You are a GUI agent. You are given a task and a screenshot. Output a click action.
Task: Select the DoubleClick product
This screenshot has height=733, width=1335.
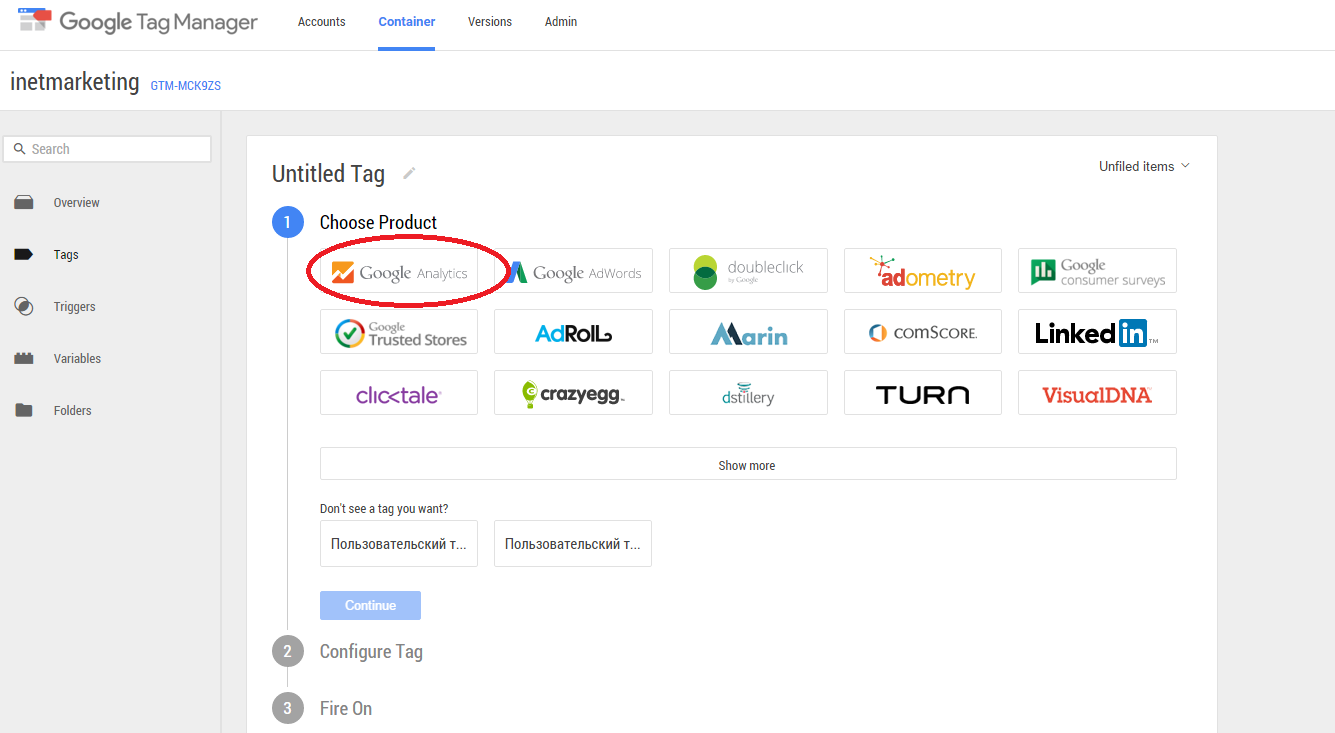click(x=748, y=271)
